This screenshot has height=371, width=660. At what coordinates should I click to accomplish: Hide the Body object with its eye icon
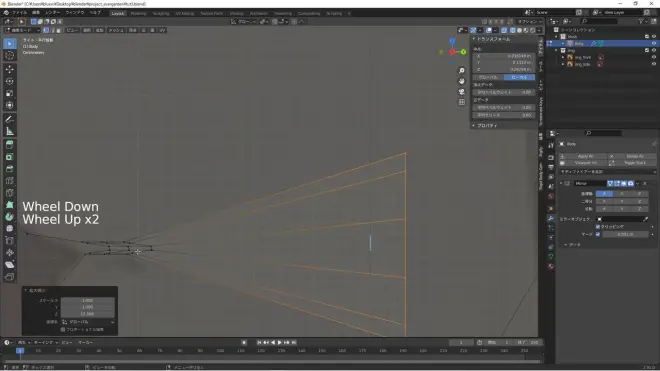(x=654, y=43)
